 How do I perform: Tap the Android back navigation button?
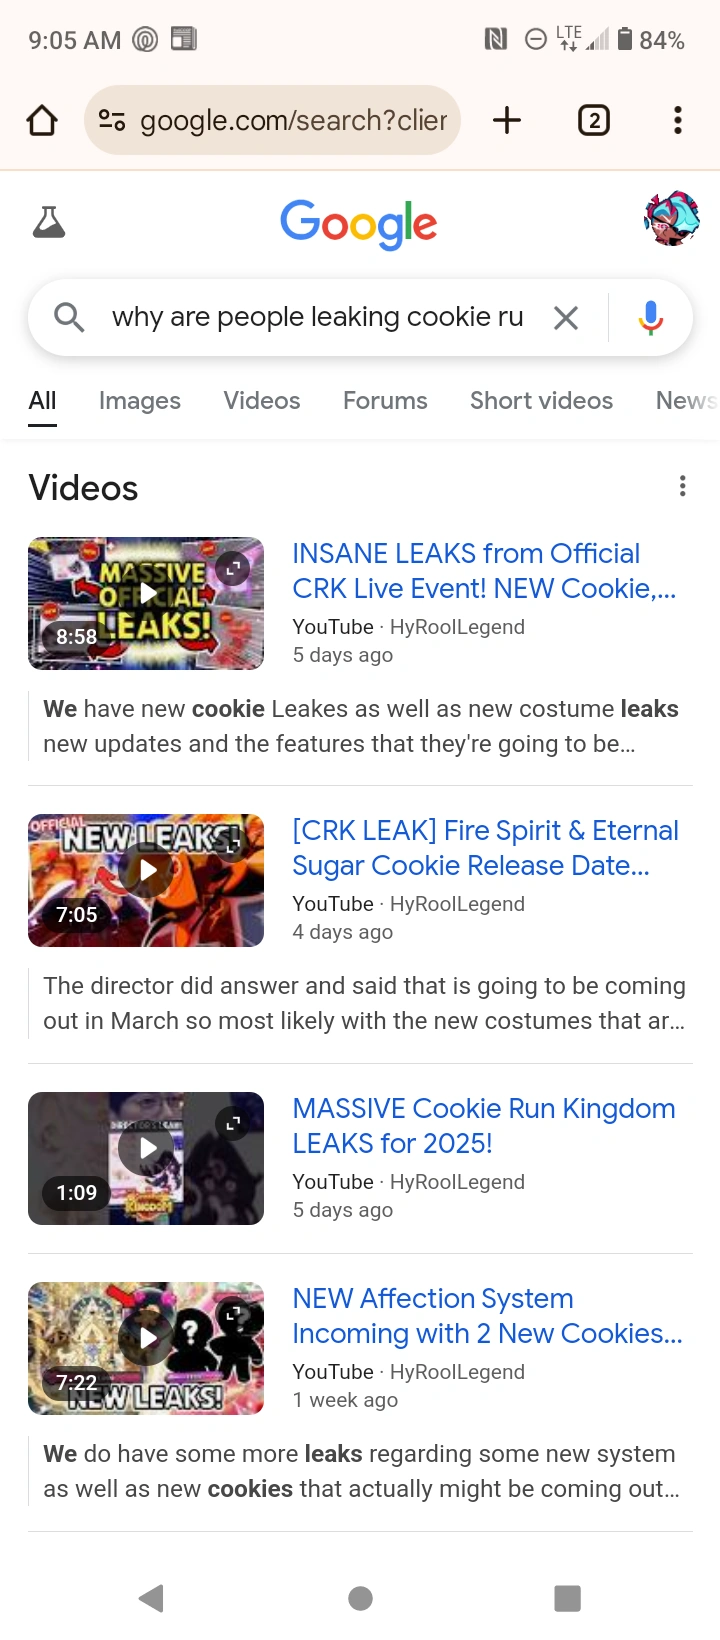151,1598
